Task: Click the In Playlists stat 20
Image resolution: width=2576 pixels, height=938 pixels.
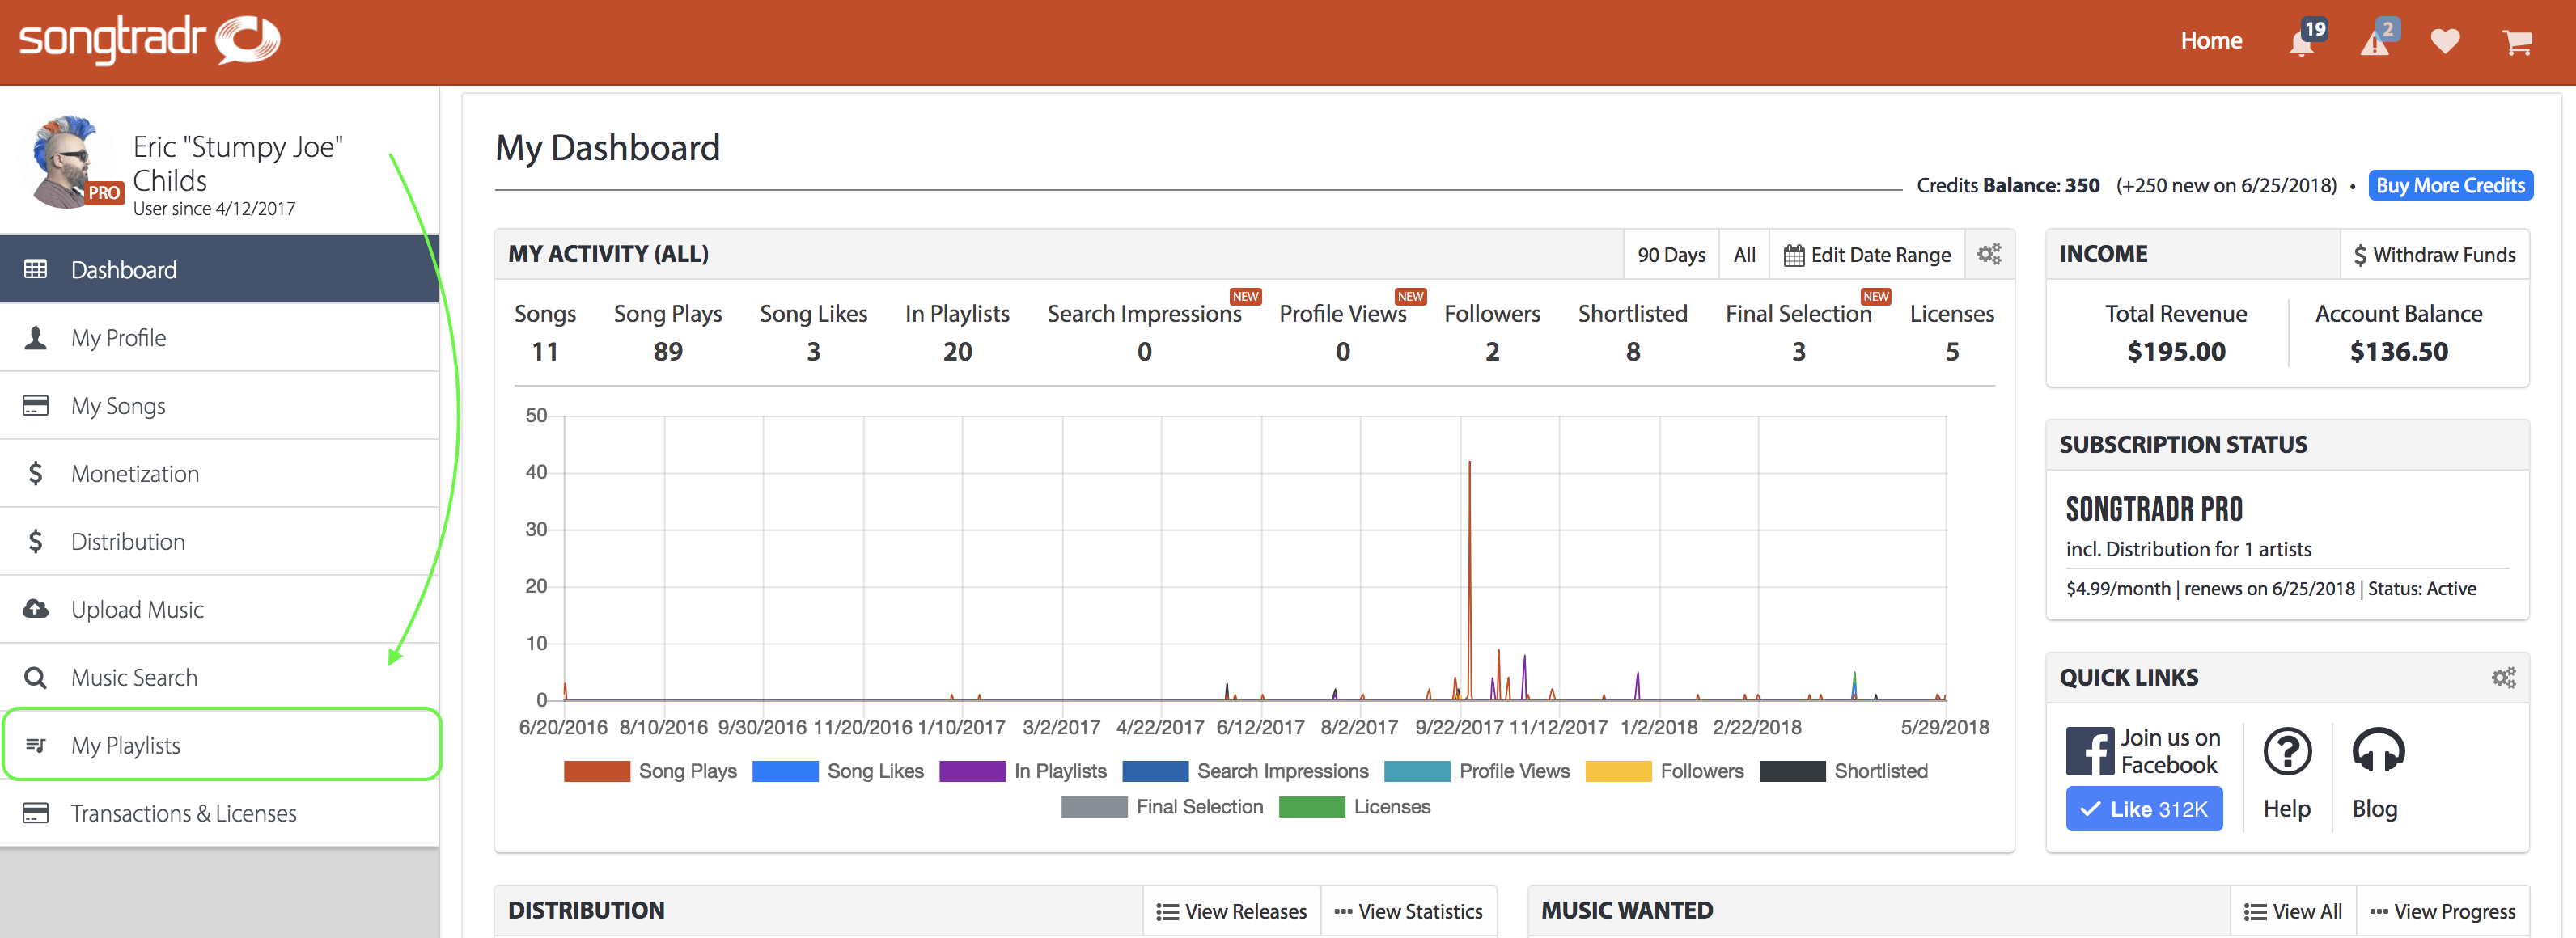Action: tap(957, 351)
